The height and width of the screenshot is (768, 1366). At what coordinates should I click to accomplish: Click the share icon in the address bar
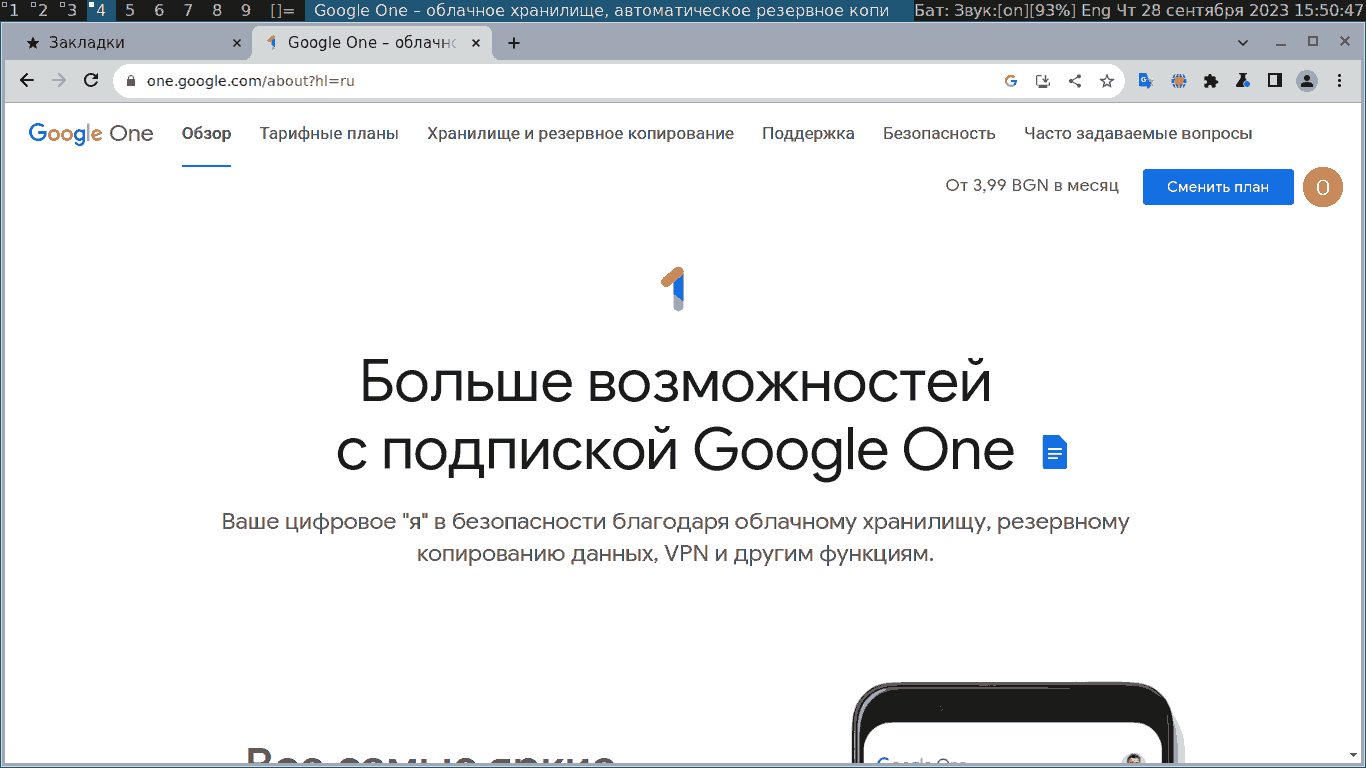[1075, 81]
